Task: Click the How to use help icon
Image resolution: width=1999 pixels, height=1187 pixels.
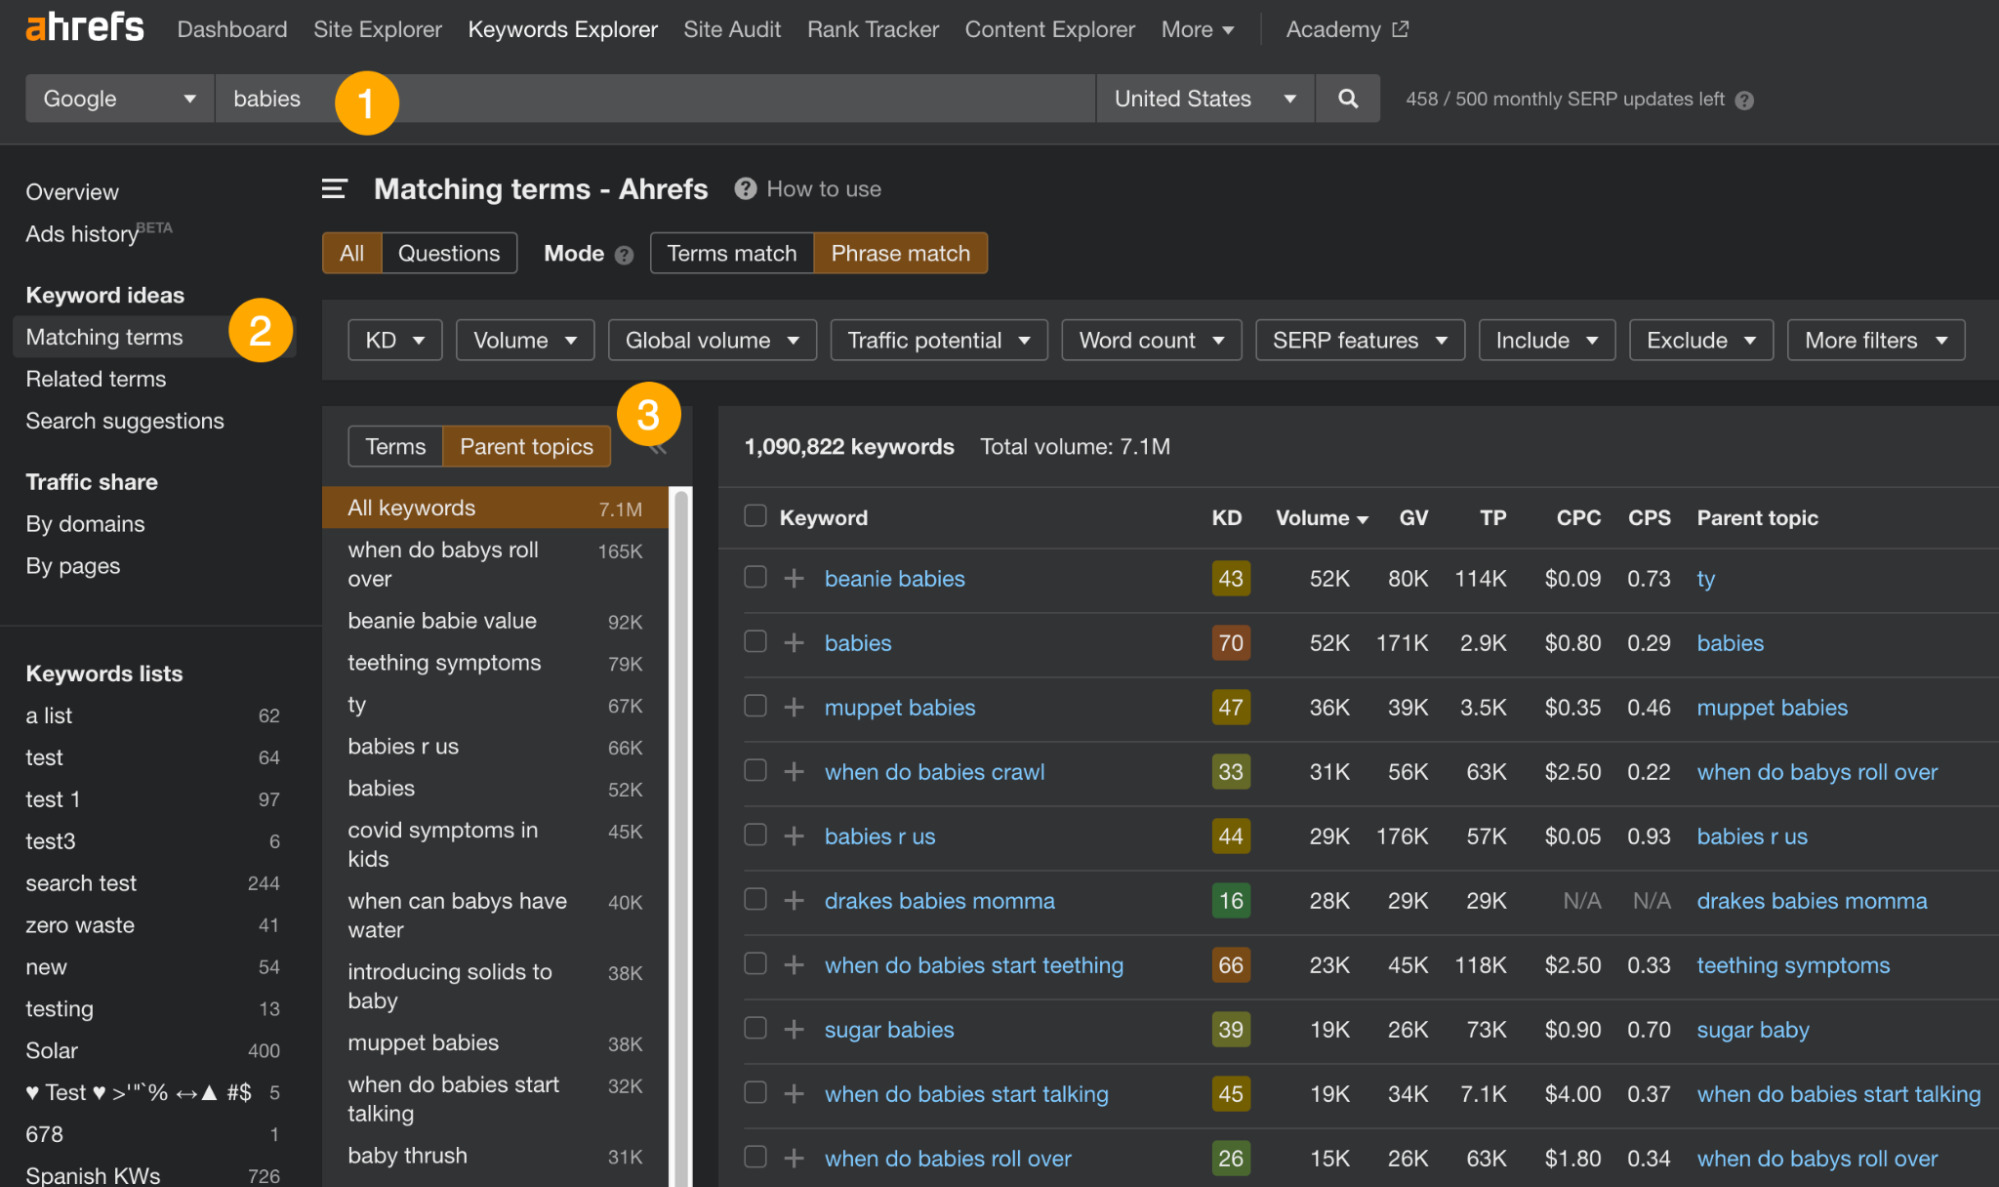Action: (745, 189)
